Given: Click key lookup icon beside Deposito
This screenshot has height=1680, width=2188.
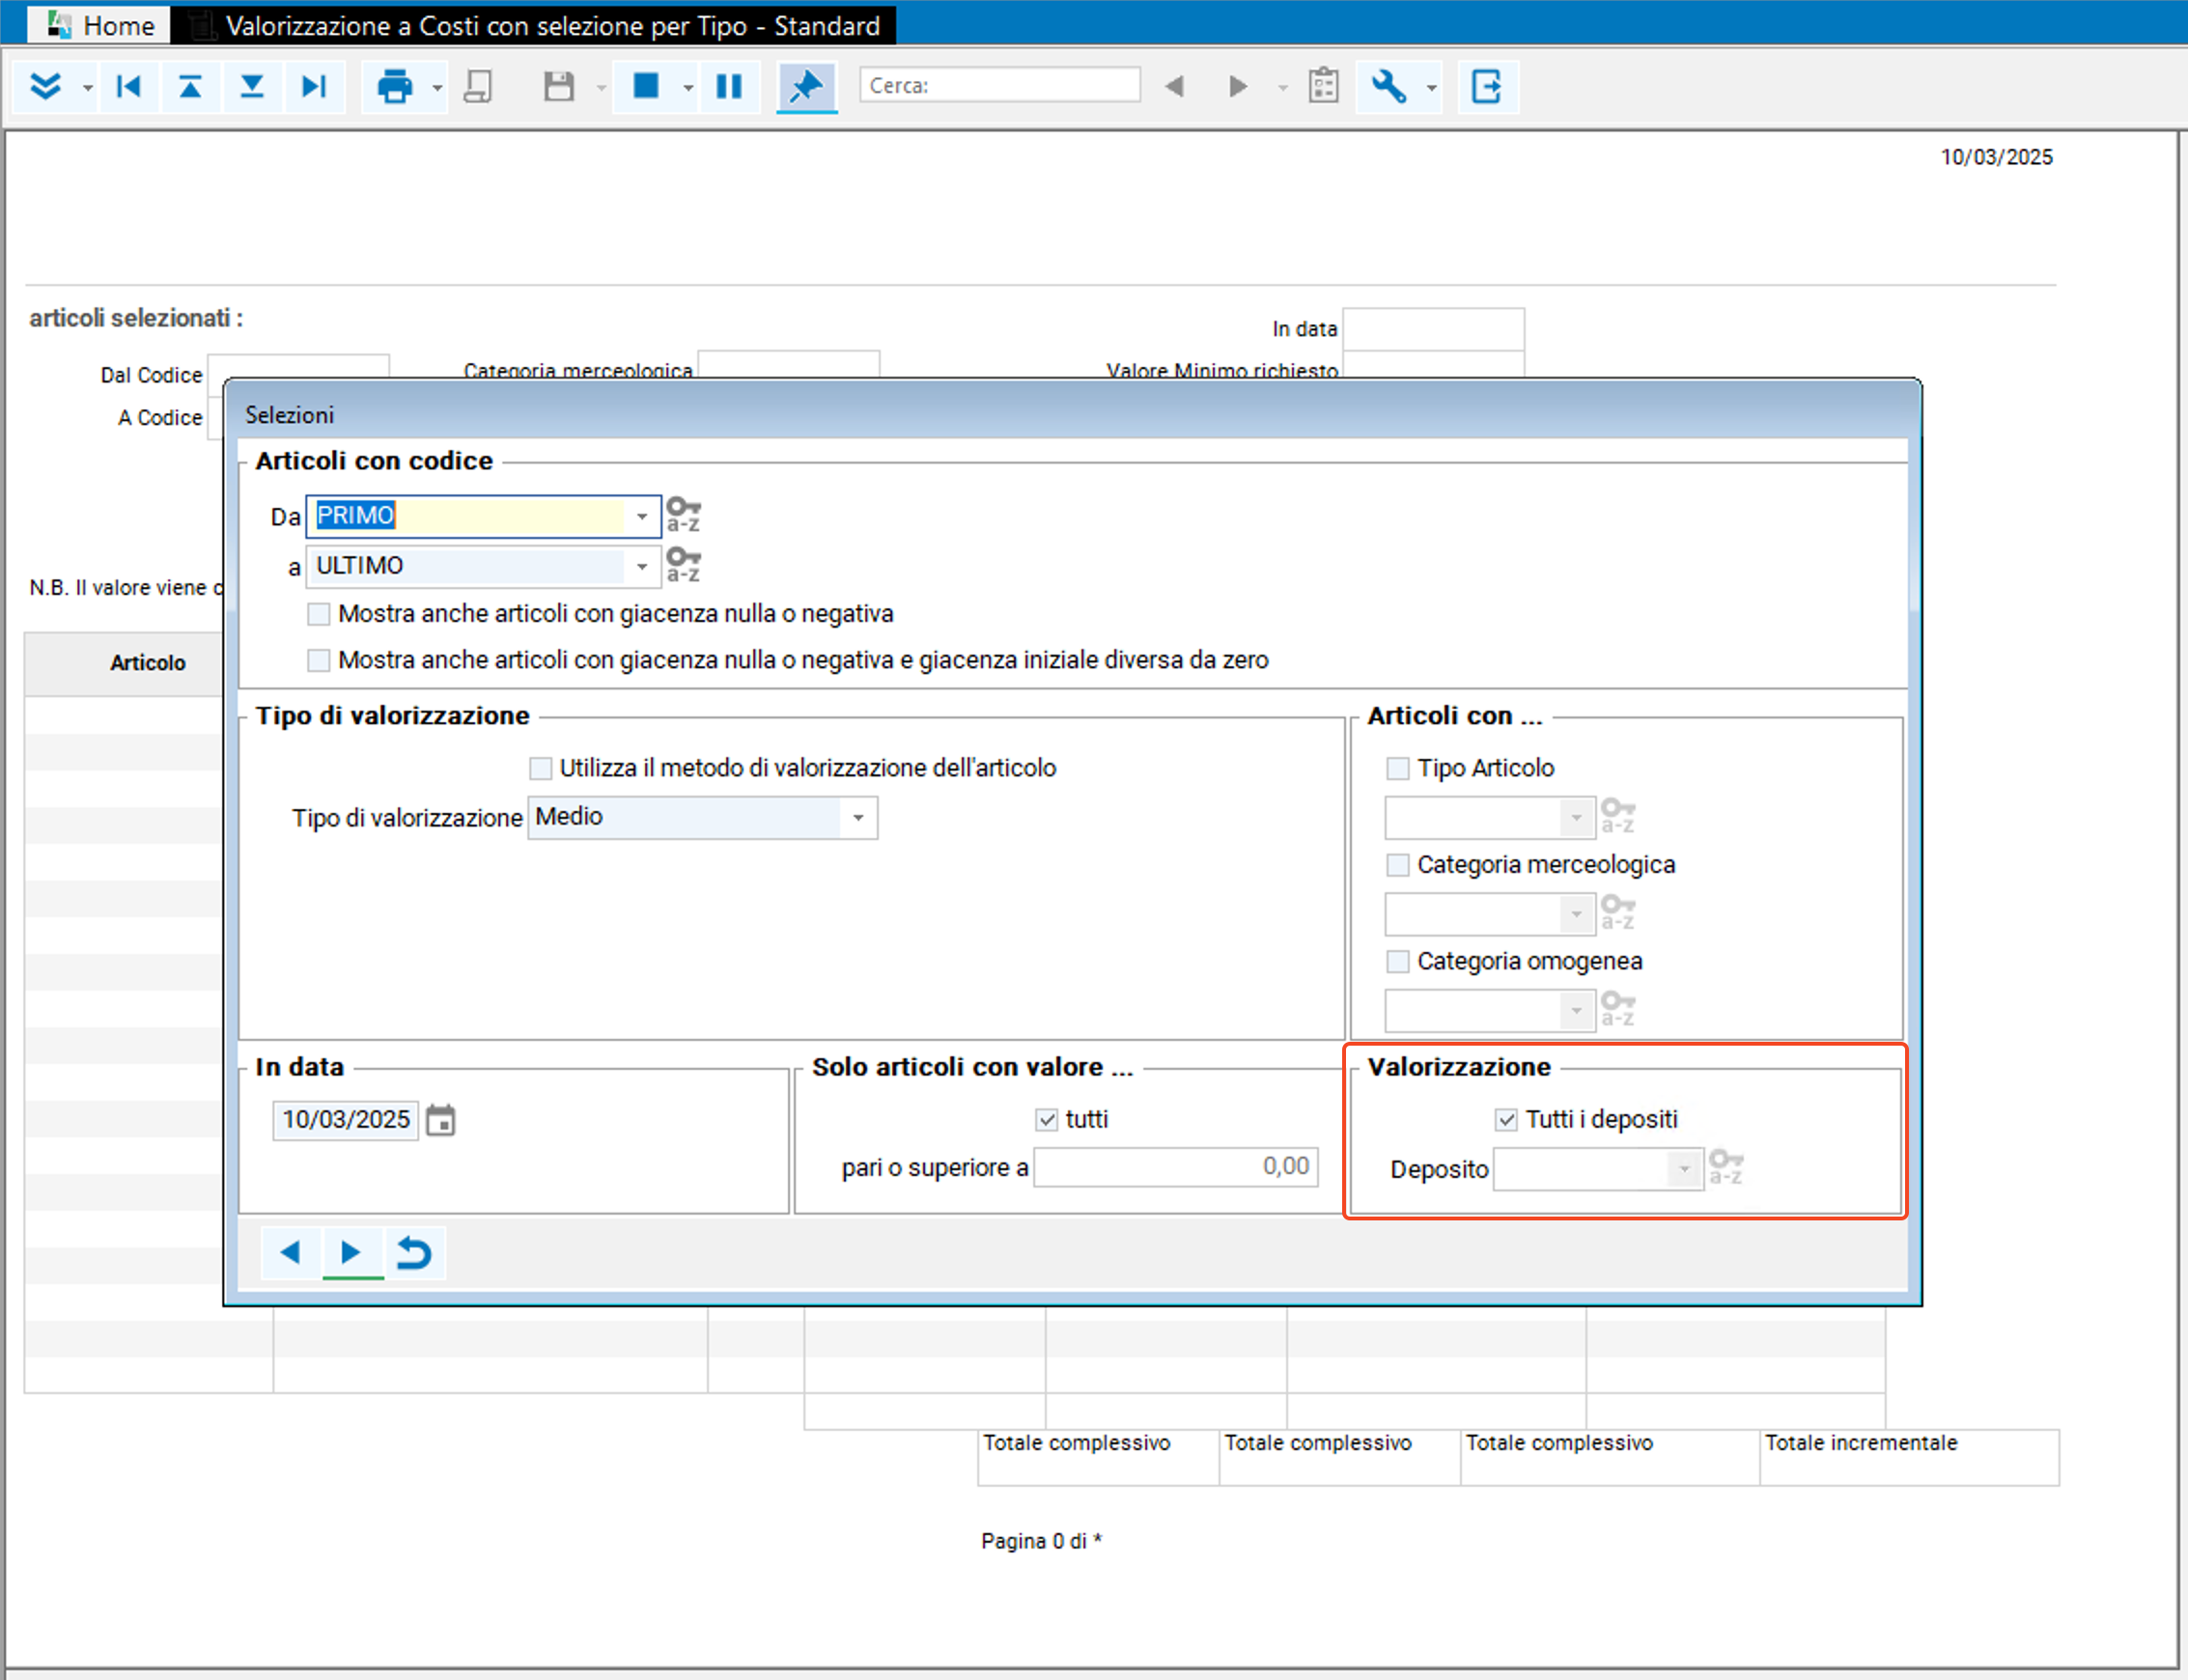Looking at the screenshot, I should point(1726,1168).
